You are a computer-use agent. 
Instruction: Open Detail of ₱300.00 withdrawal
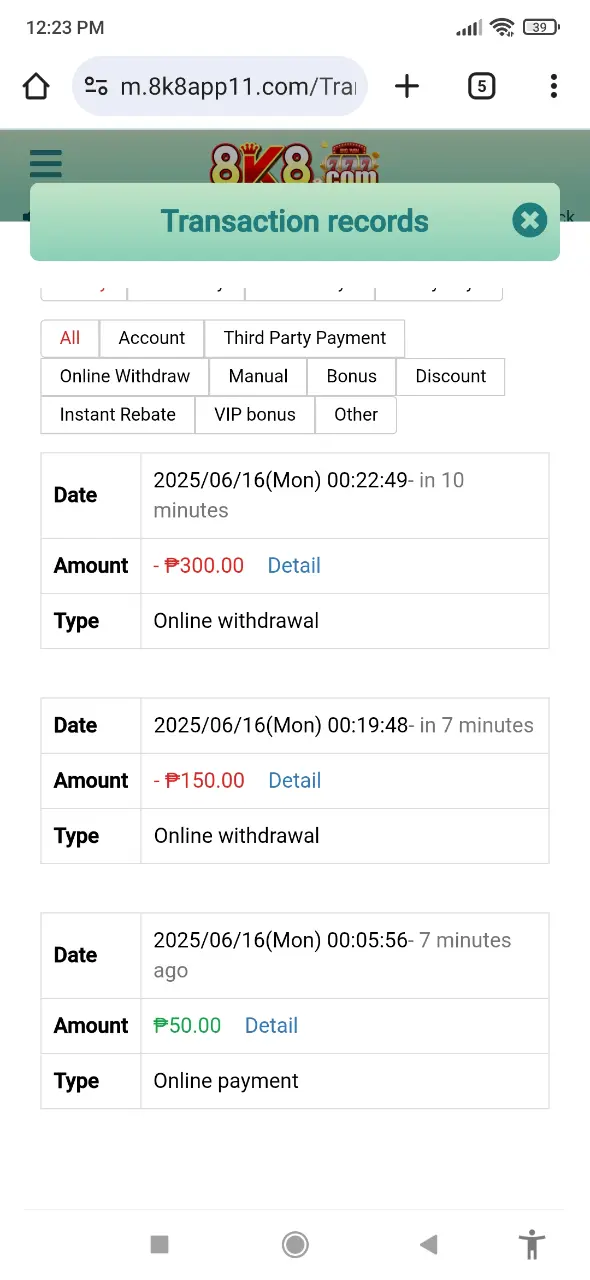pos(294,565)
